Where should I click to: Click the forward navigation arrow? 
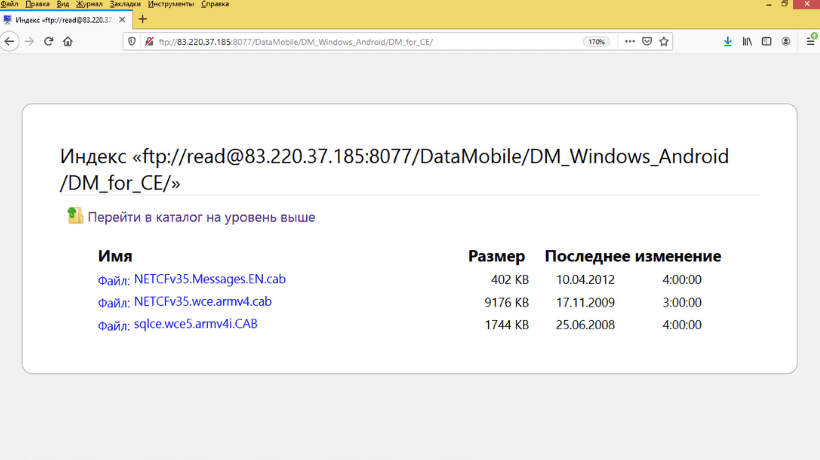click(x=29, y=41)
